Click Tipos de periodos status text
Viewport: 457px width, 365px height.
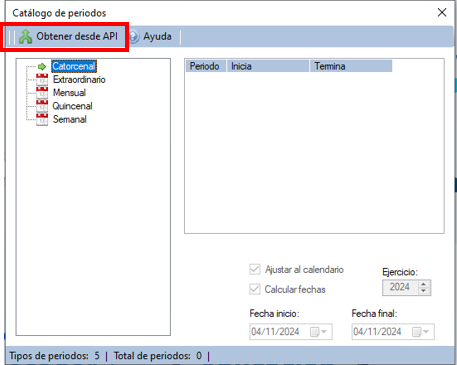pyautogui.click(x=54, y=356)
